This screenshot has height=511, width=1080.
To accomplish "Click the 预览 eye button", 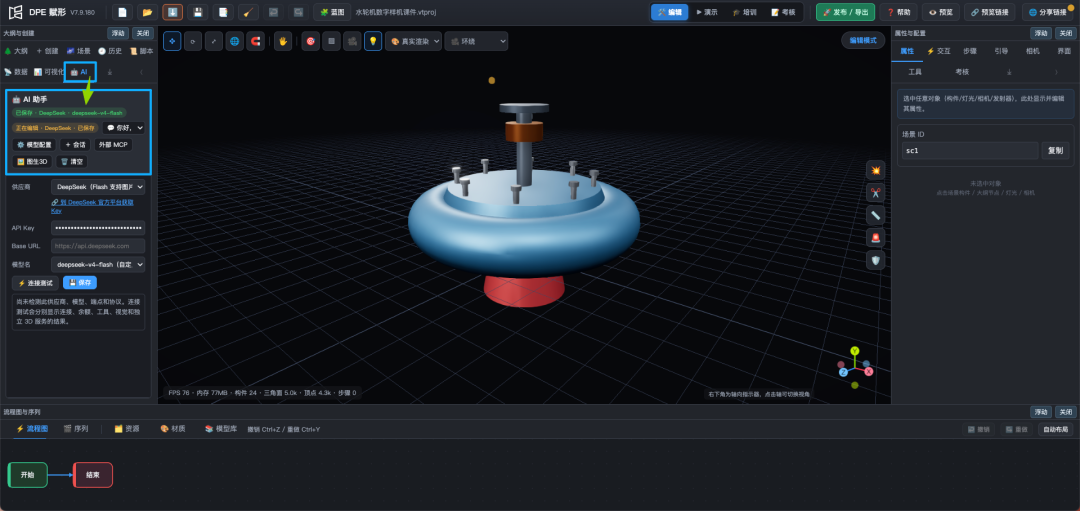I will coord(940,12).
